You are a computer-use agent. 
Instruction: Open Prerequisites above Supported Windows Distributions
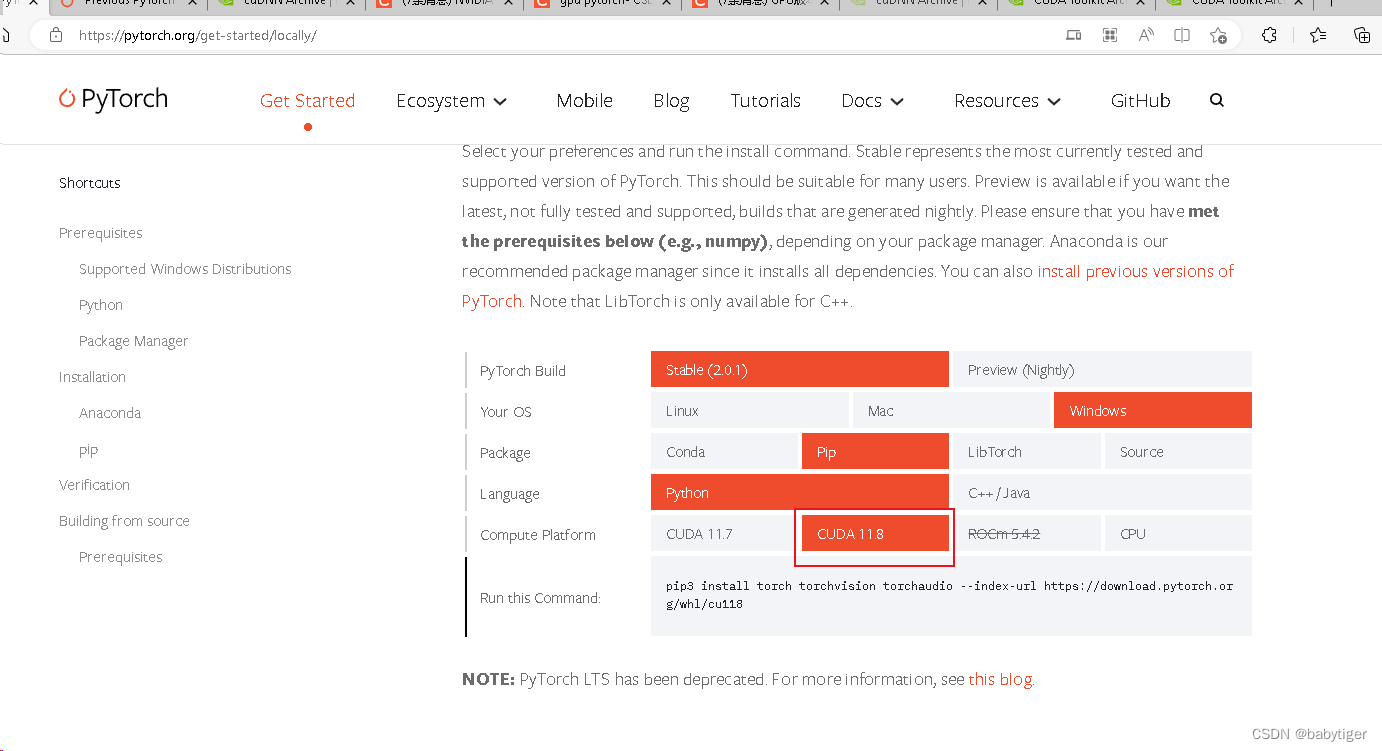tap(100, 233)
